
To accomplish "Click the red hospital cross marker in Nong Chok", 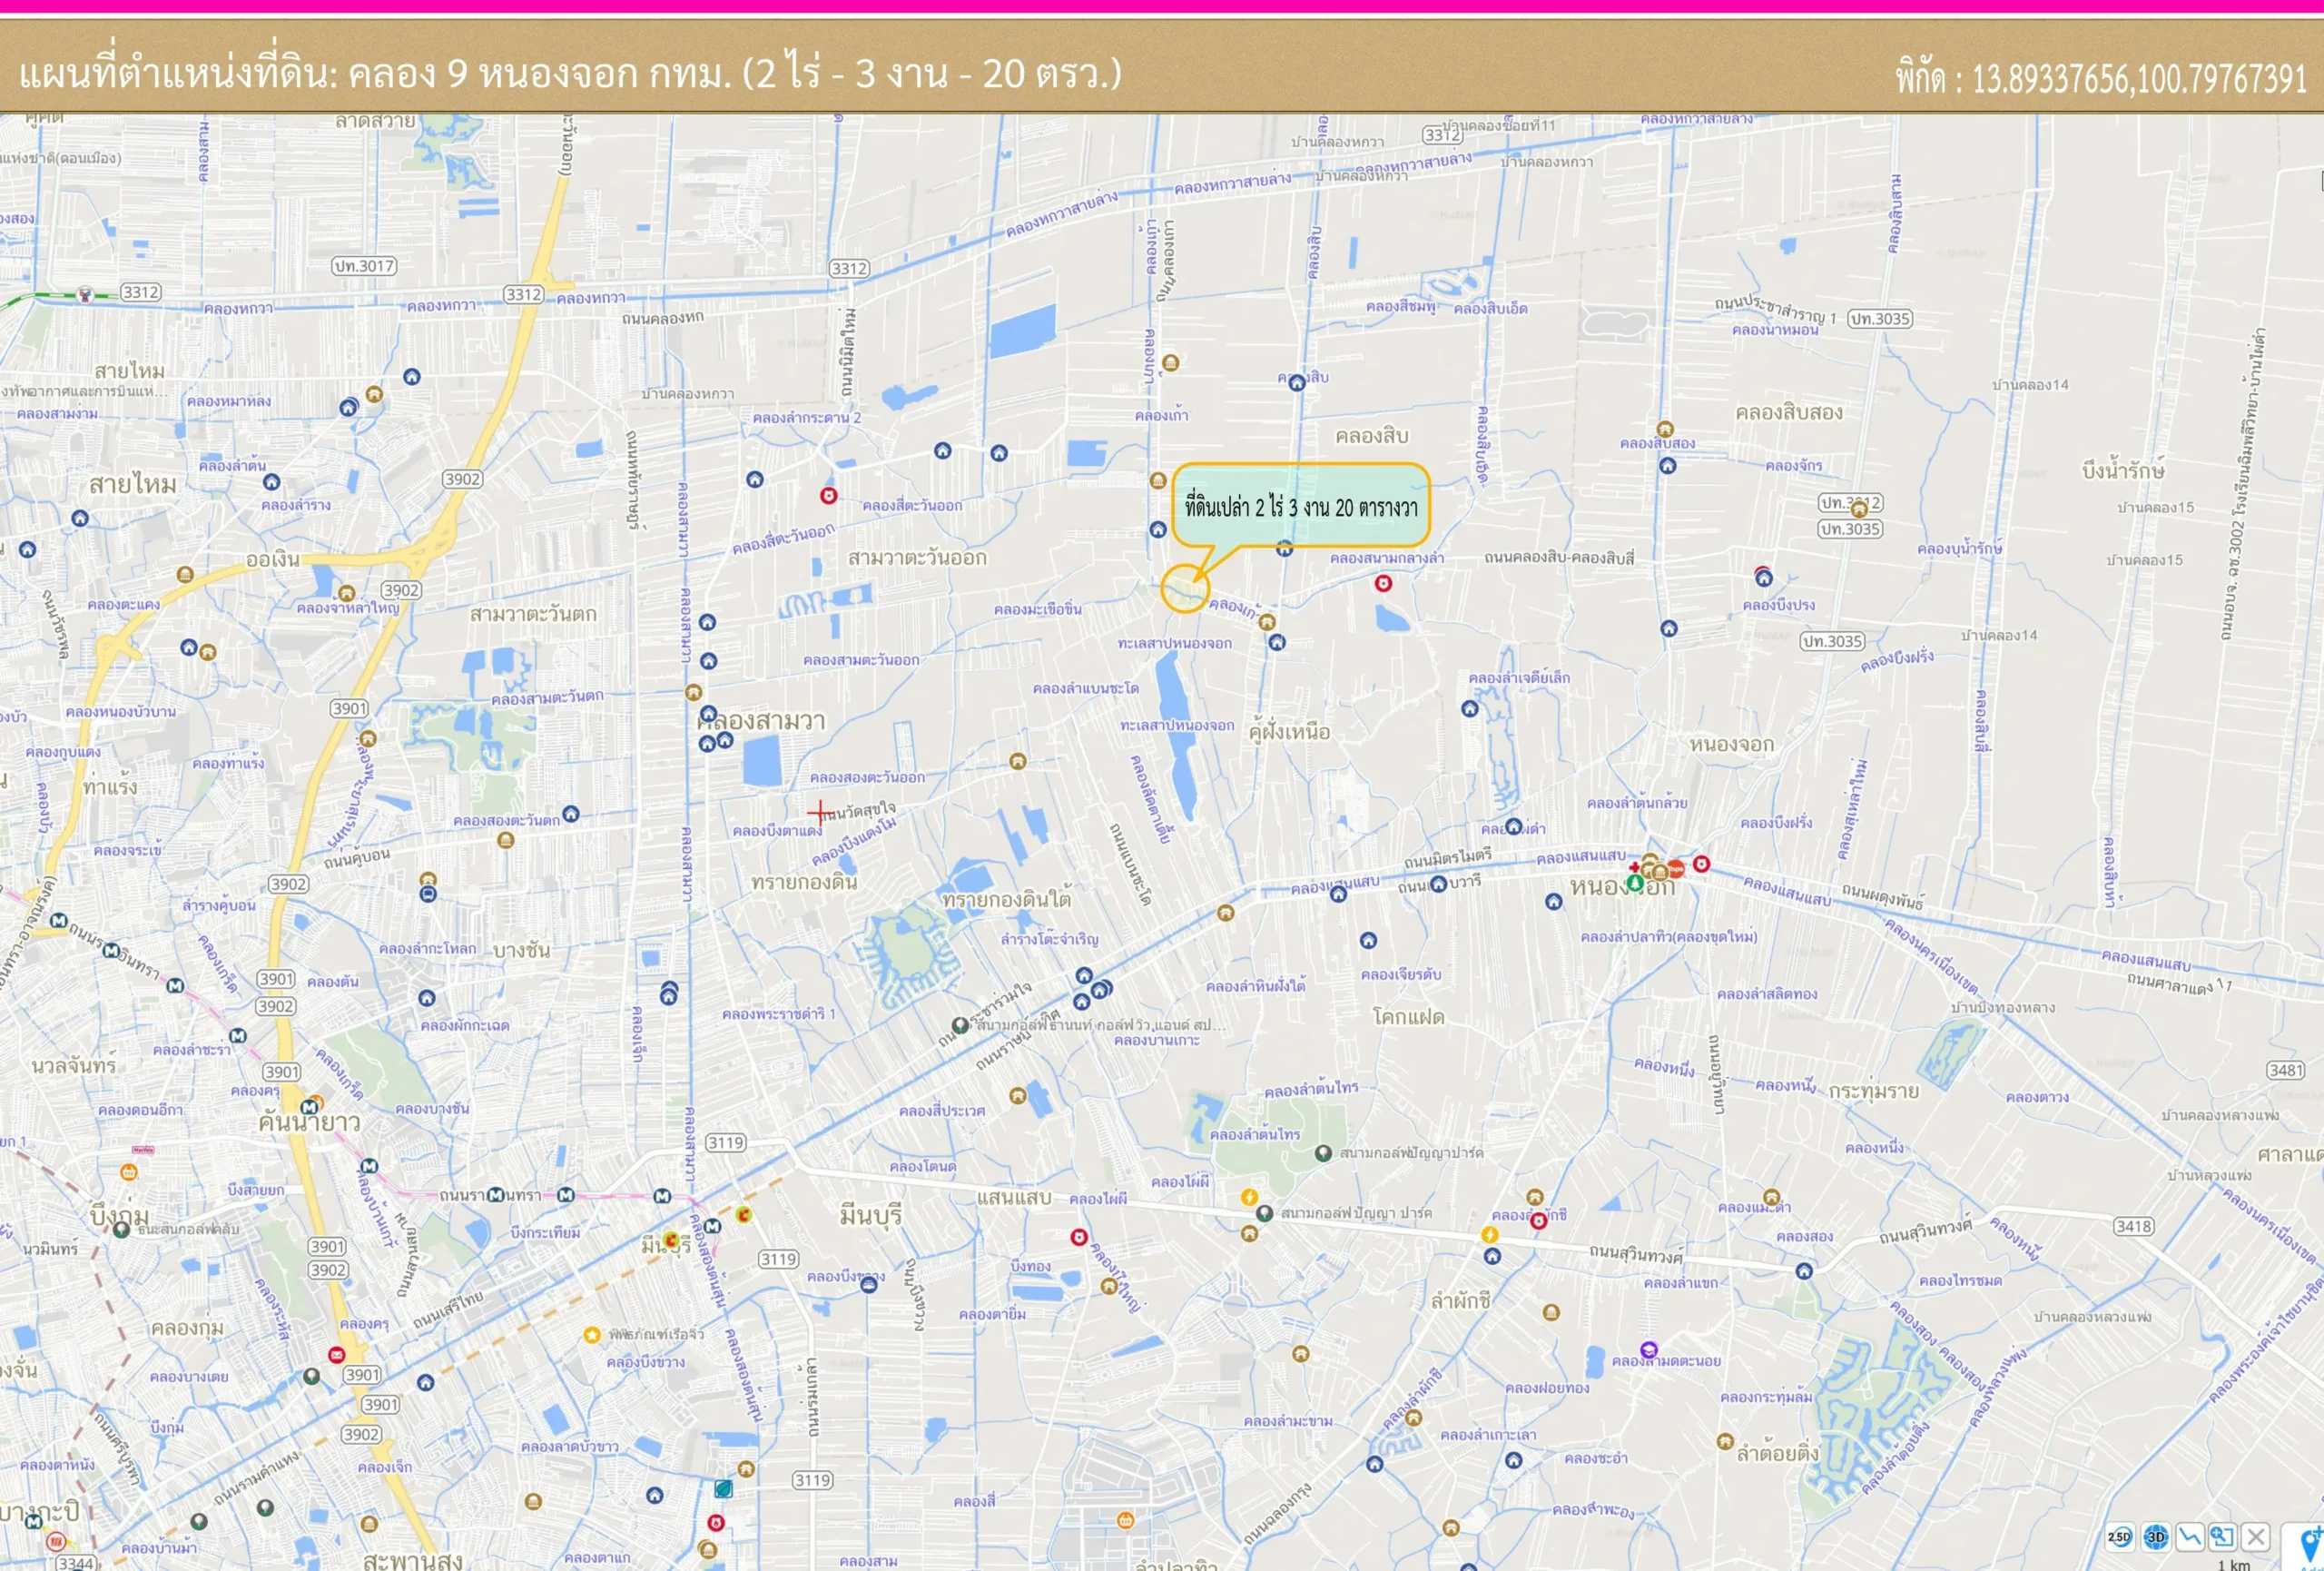I will click(1635, 869).
